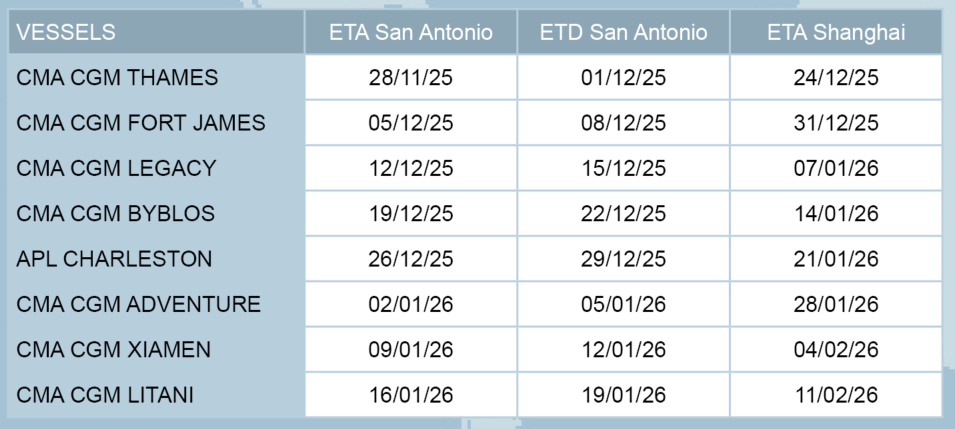Select the ETA Shanghai column header
The height and width of the screenshot is (429, 955).
[835, 32]
